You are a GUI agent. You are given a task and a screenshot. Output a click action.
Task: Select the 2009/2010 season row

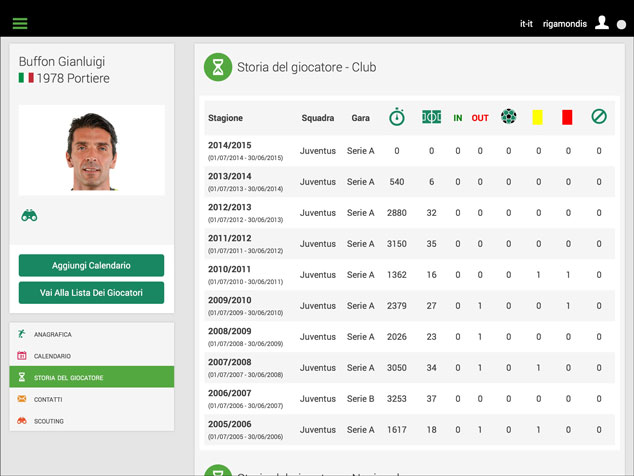coord(409,306)
